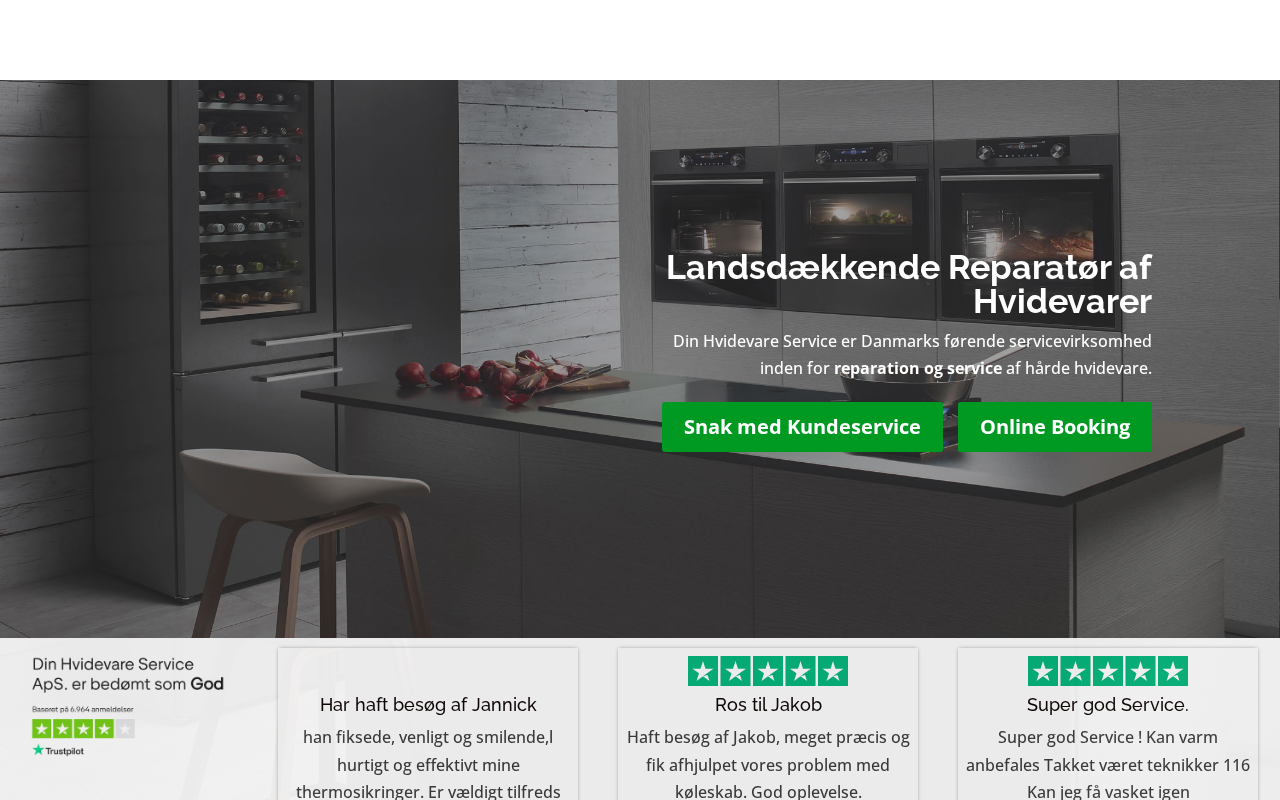
Task: Open the Har haft besøg af Jannick review
Action: pos(428,705)
